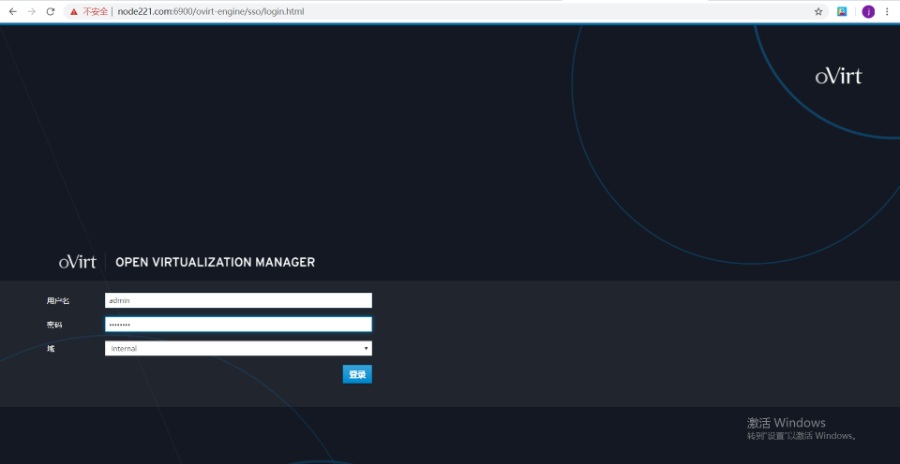The width and height of the screenshot is (900, 464).
Task: Click the address bar URL node221.com:6900
Action: [x=211, y=11]
